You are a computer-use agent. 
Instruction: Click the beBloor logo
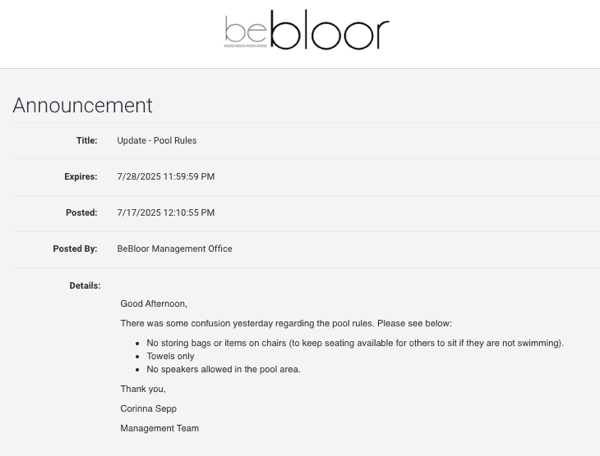click(307, 30)
